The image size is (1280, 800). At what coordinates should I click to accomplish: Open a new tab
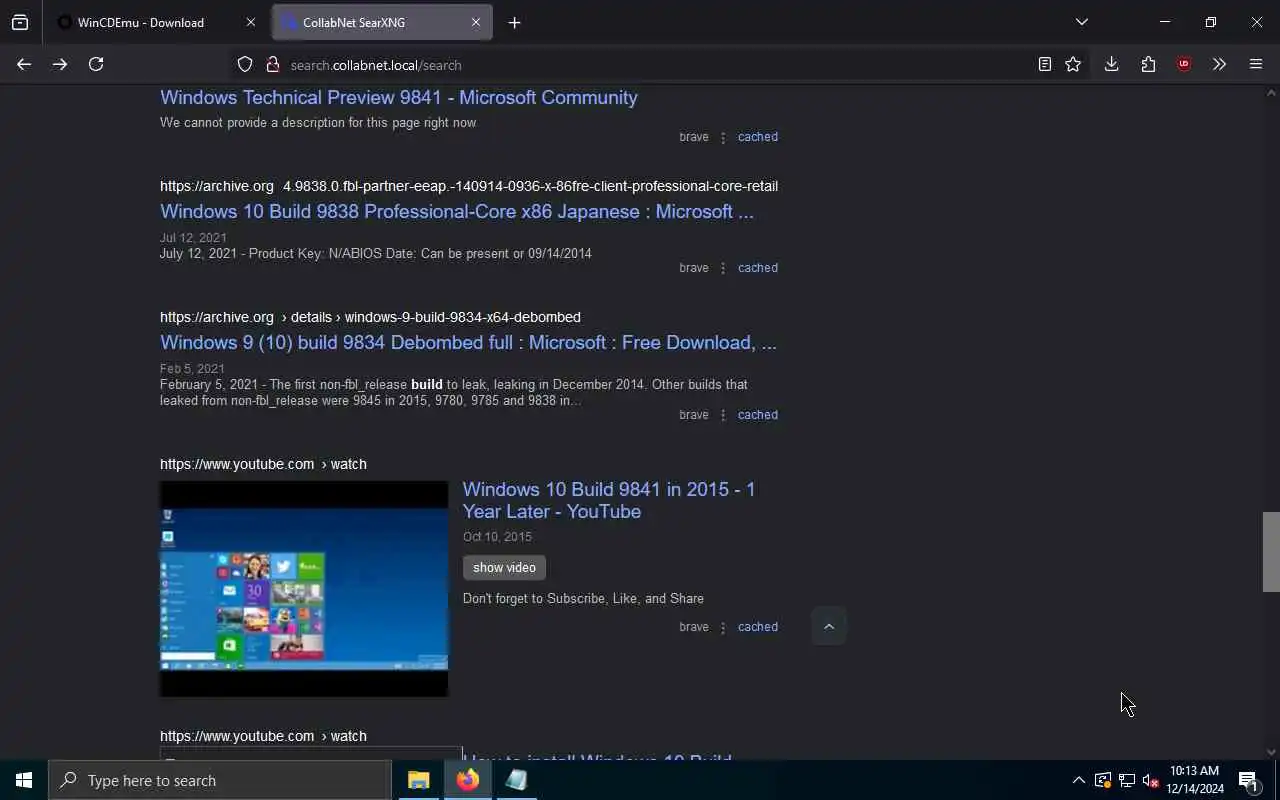514,22
